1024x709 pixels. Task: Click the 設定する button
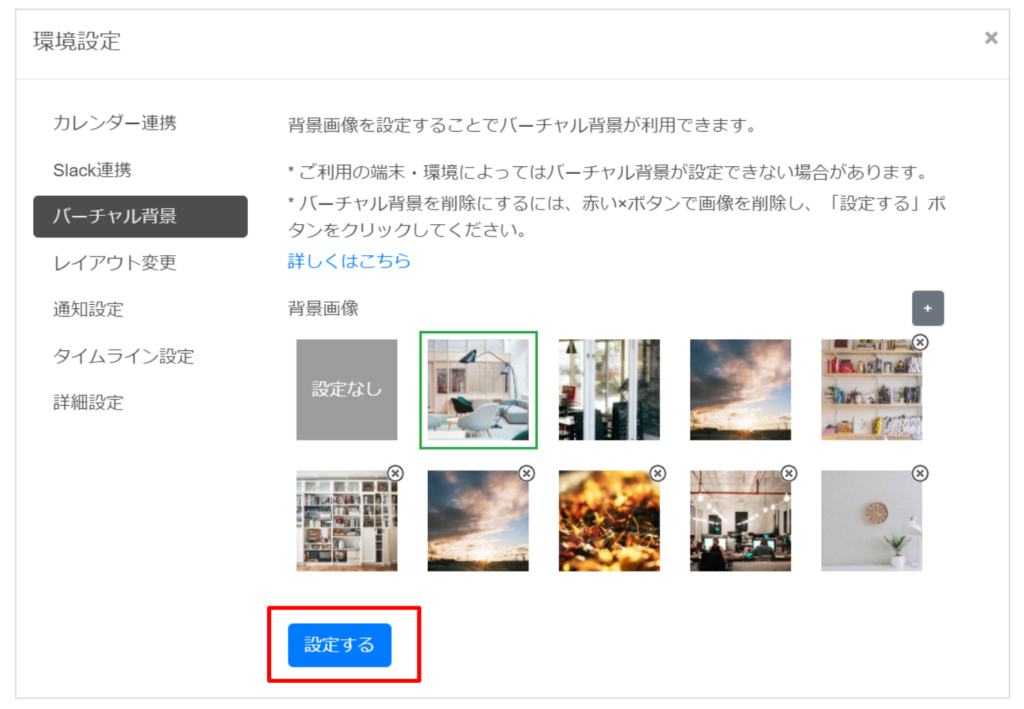point(340,645)
